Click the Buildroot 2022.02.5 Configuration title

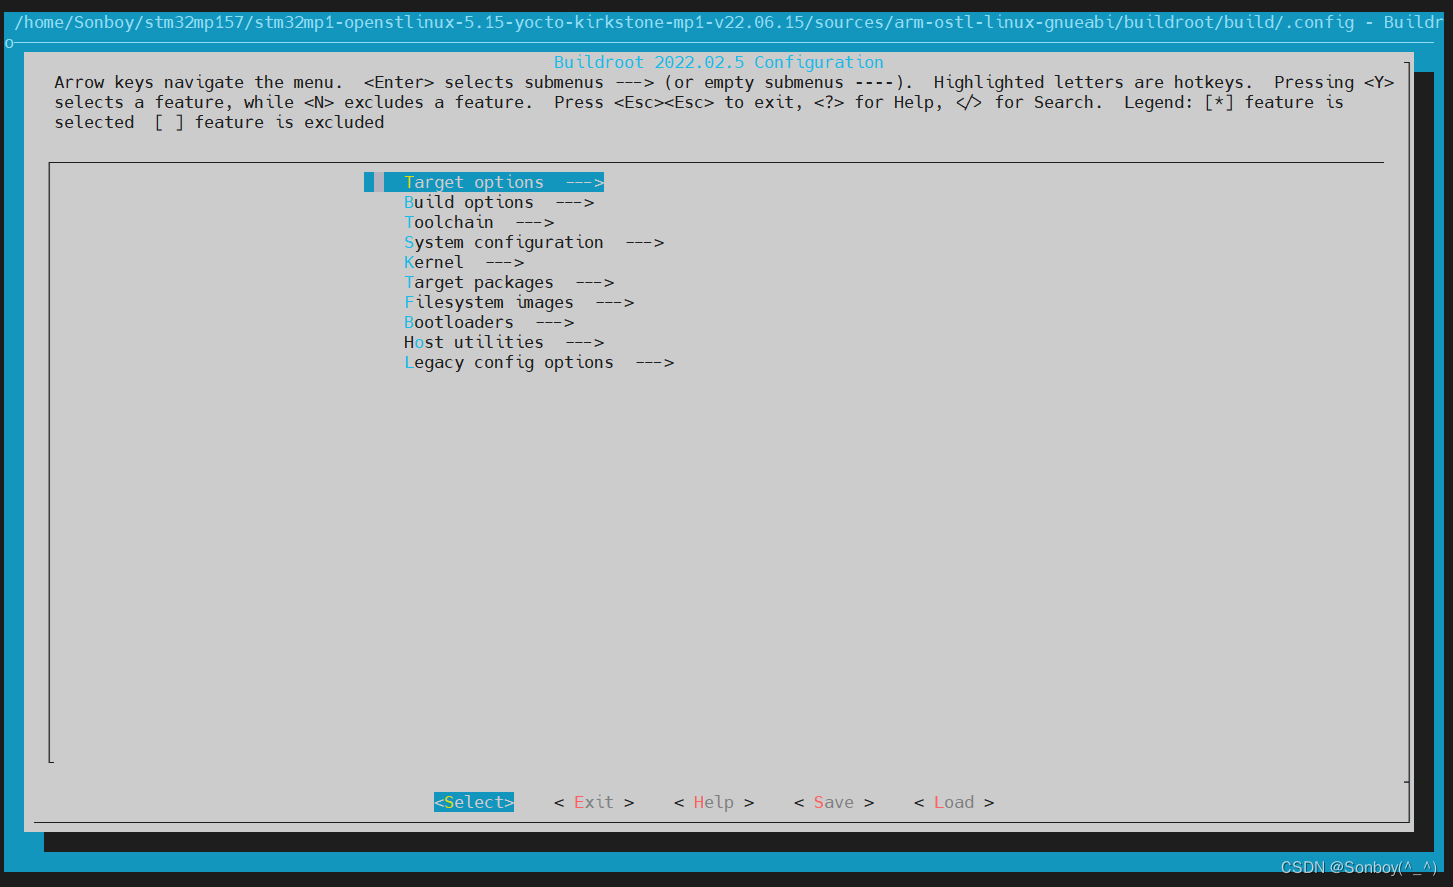coord(718,62)
